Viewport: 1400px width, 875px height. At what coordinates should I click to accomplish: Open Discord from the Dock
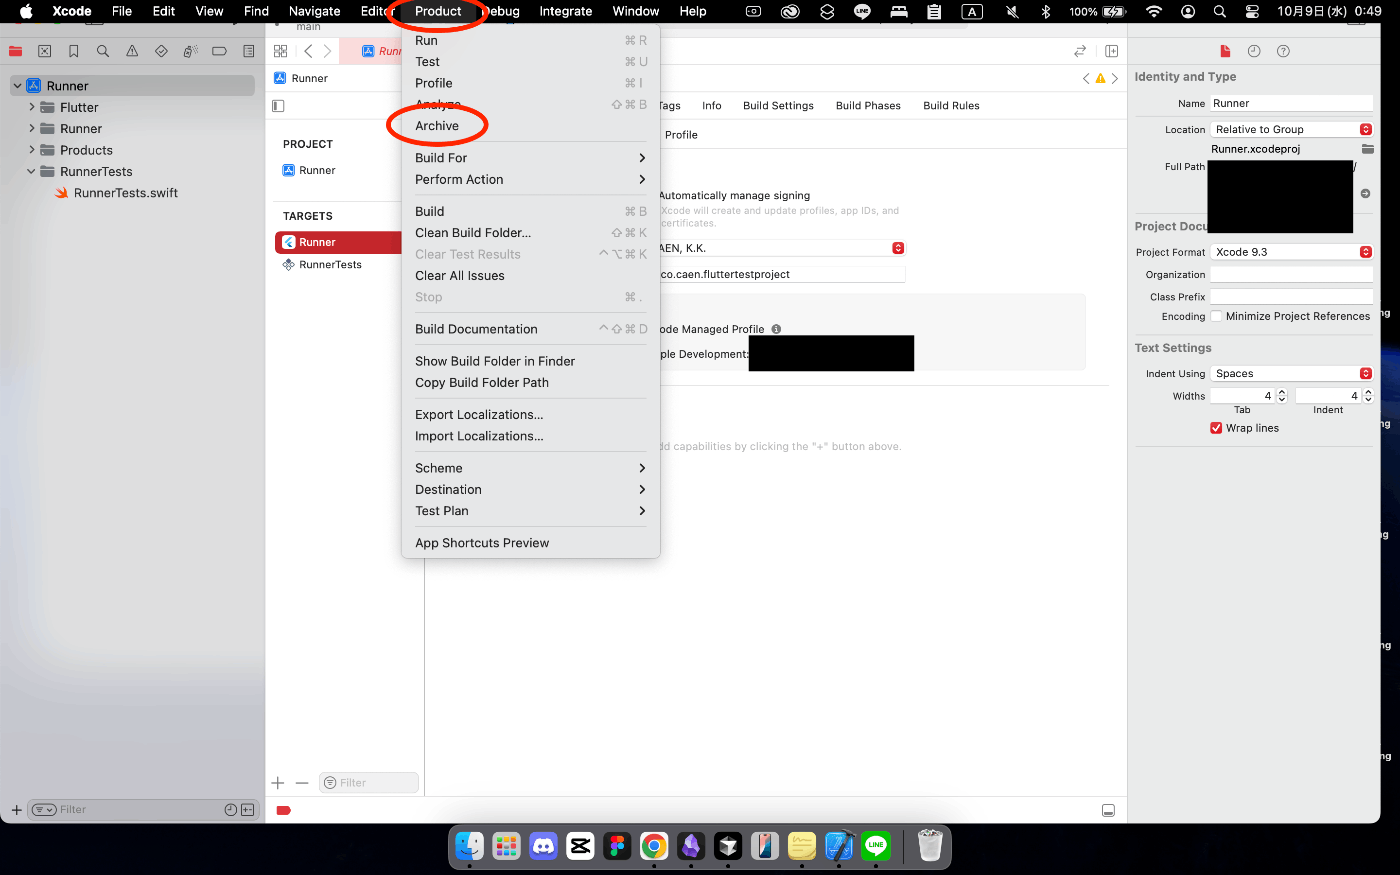coord(543,846)
